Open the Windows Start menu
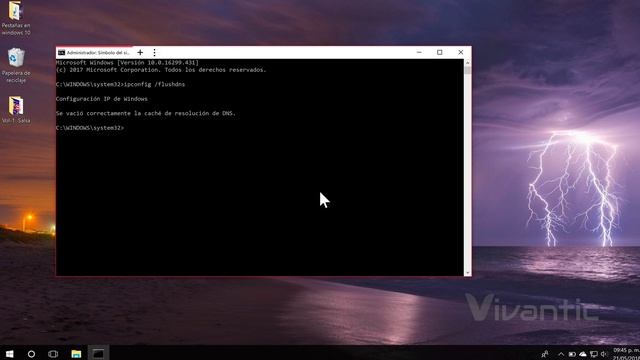Image resolution: width=640 pixels, height=360 pixels. (9, 353)
